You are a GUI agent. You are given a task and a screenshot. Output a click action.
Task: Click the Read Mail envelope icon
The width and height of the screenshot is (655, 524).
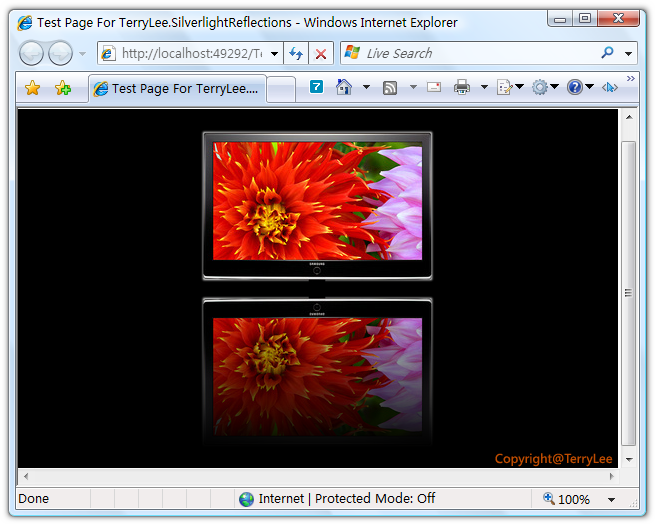[x=434, y=87]
